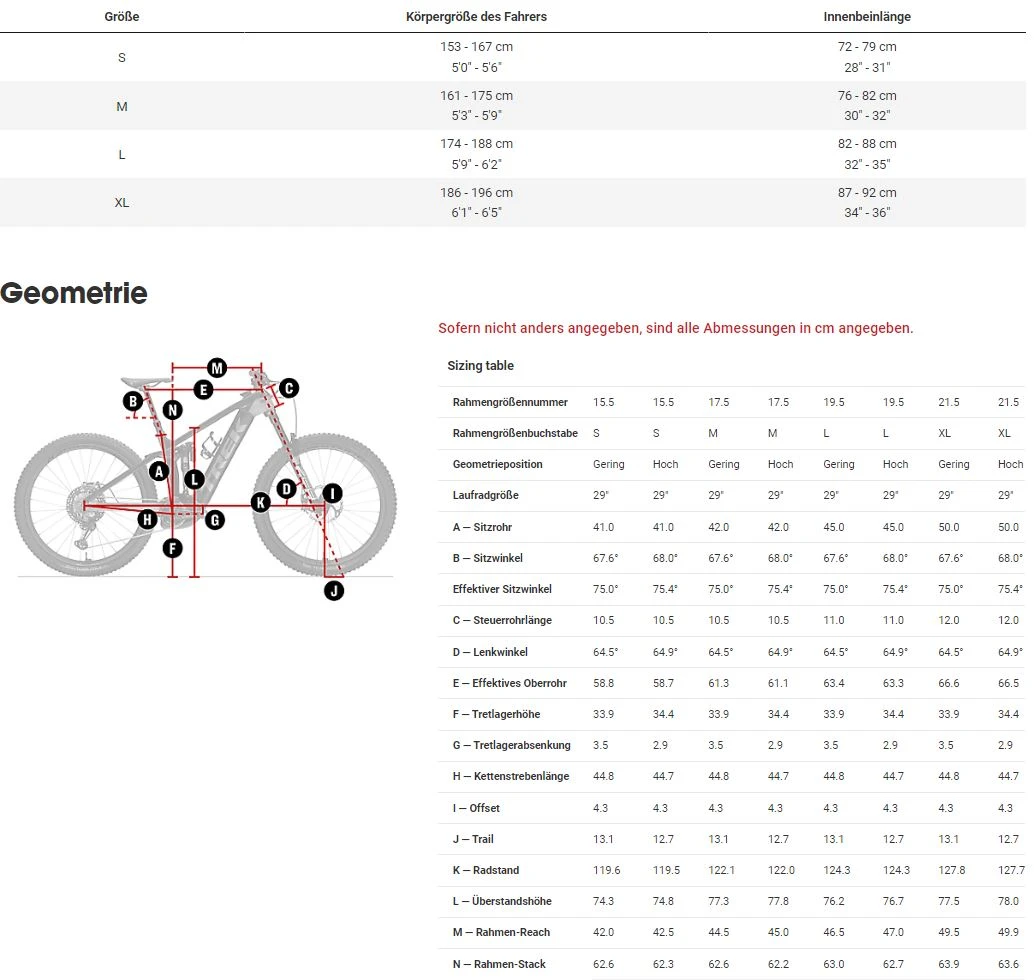
Task: Click the Innenbeinlänge column header
Action: [x=867, y=17]
